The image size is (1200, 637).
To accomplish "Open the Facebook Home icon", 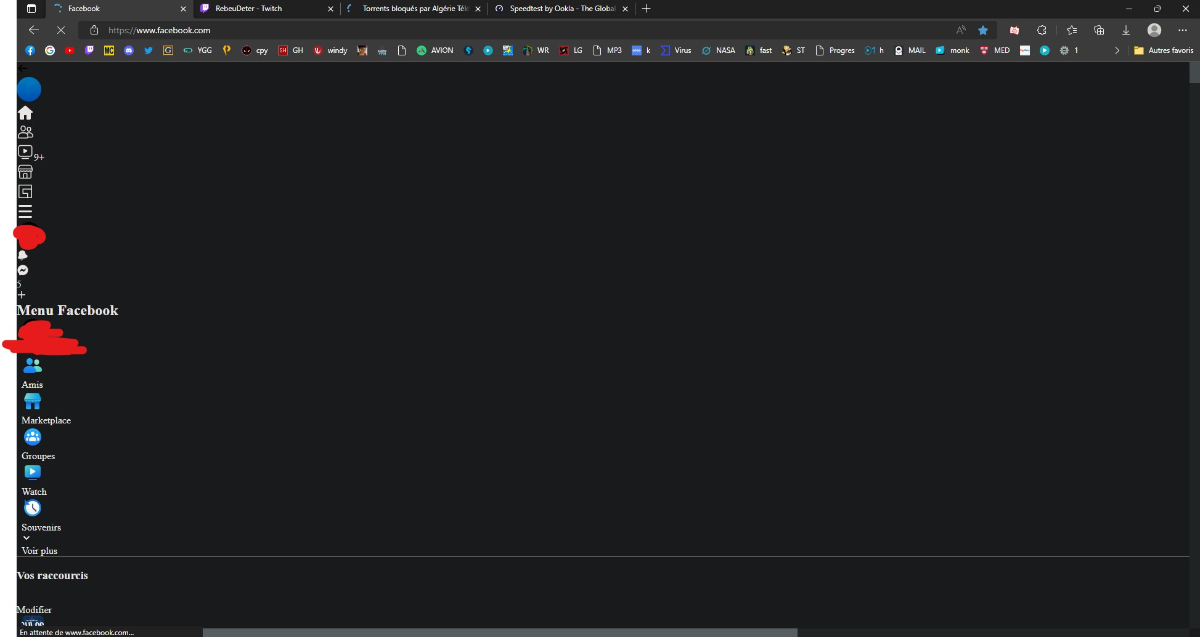I will click(x=25, y=113).
